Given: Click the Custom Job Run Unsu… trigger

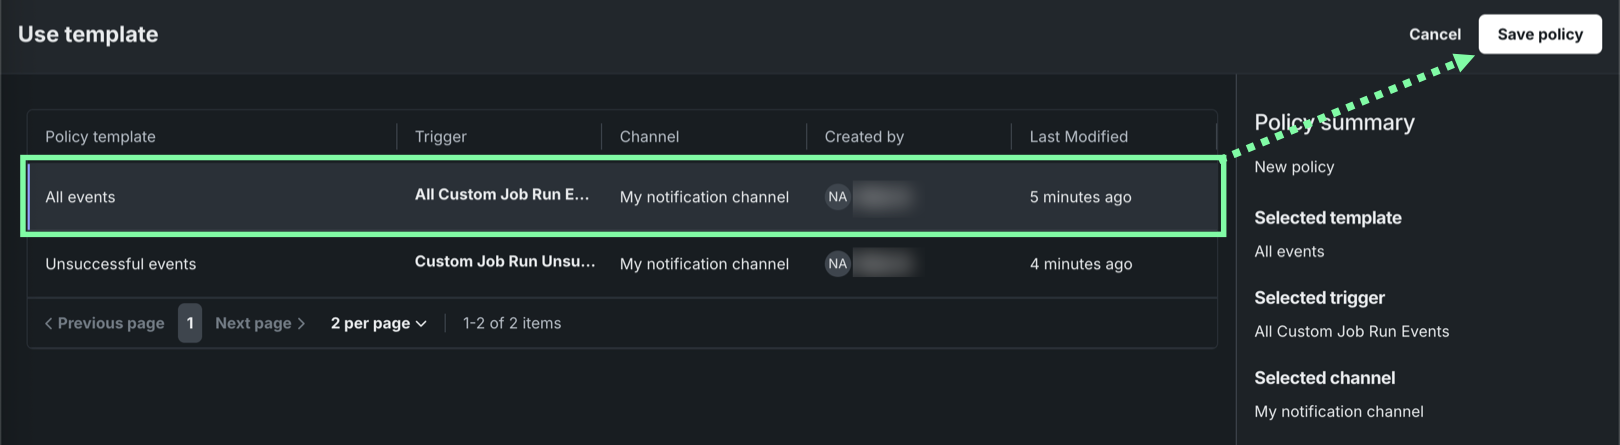Looking at the screenshot, I should coord(505,262).
